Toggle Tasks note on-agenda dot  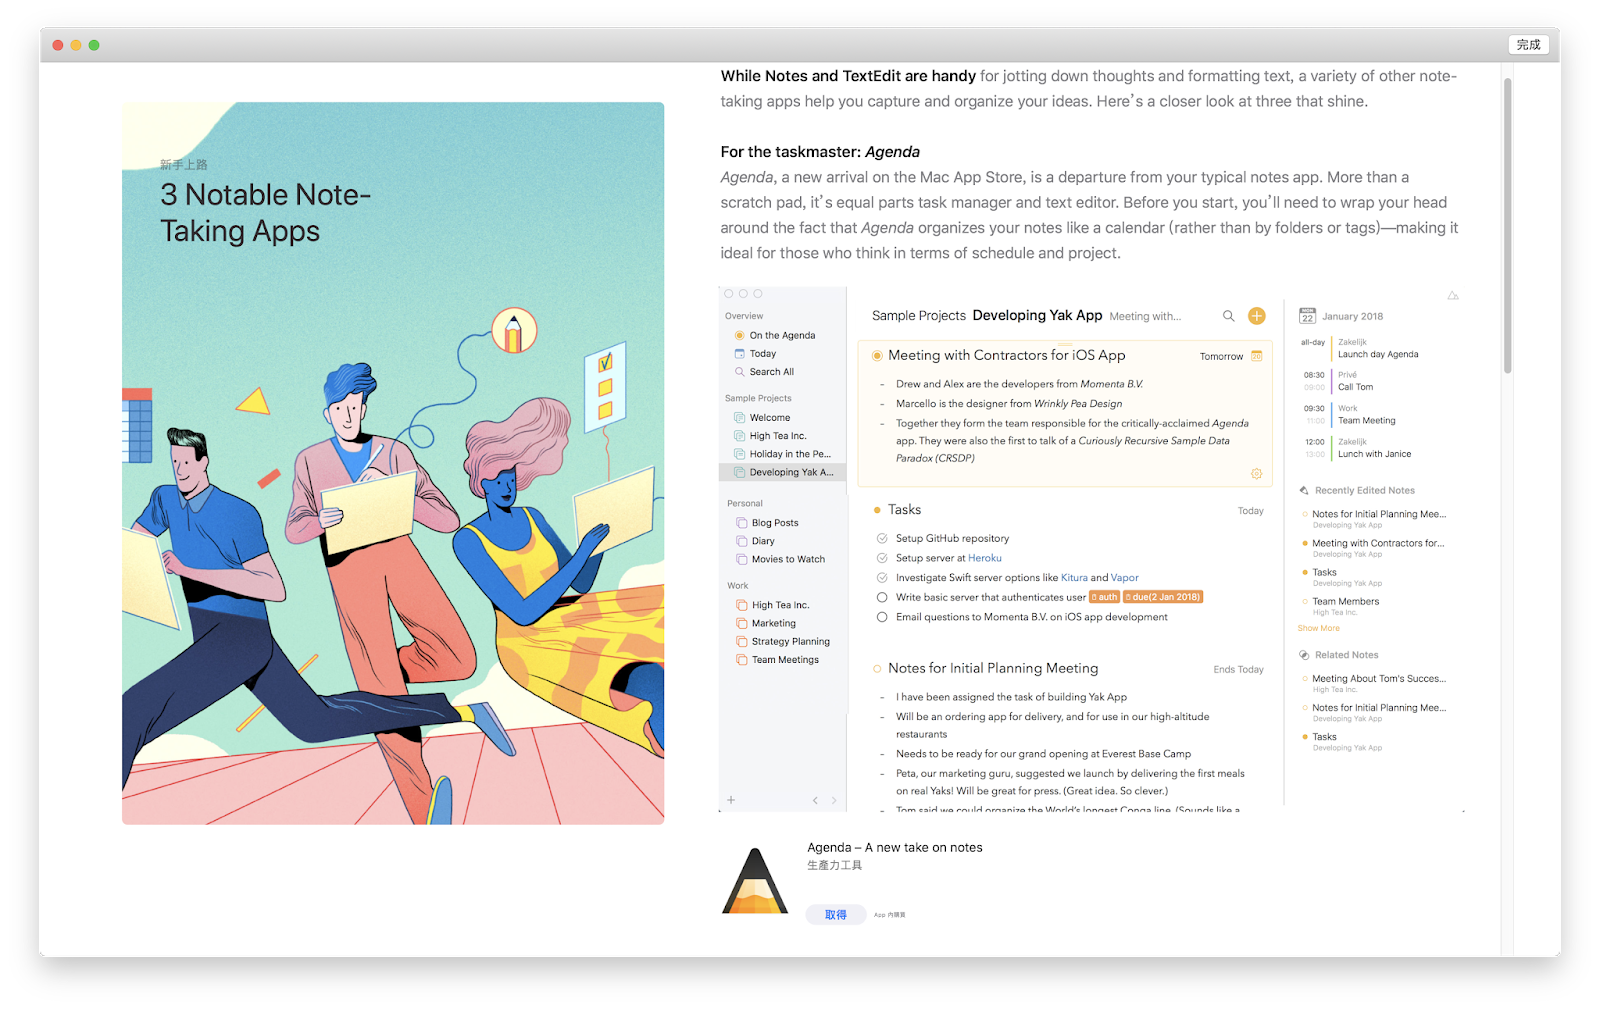coord(877,510)
